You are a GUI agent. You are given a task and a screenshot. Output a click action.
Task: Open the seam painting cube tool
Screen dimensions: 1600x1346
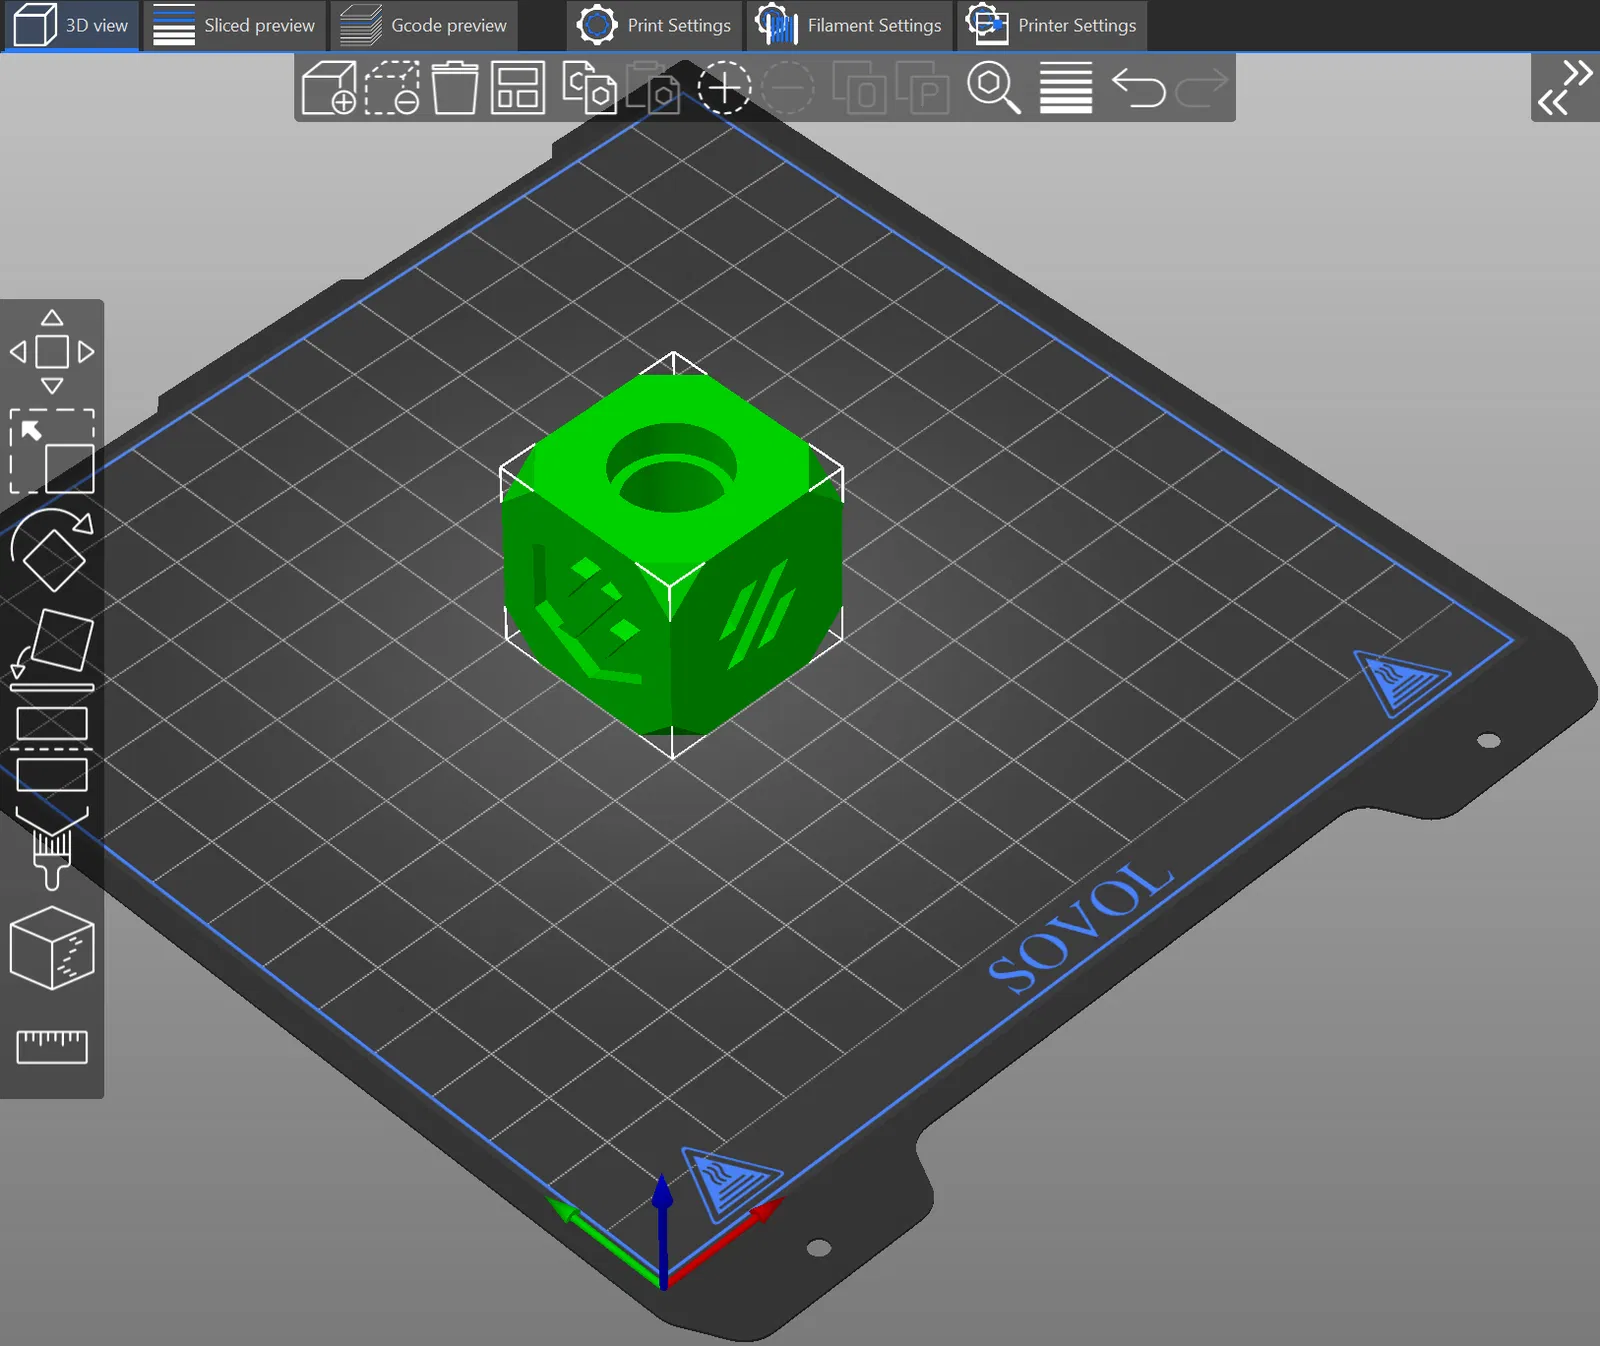(x=52, y=947)
